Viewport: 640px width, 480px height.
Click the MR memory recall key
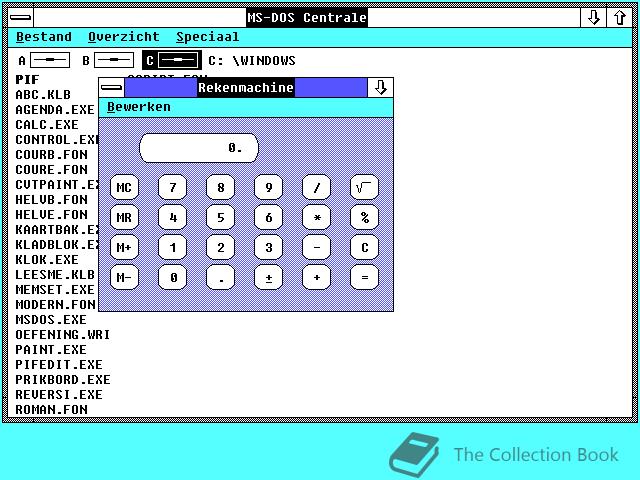pos(124,217)
